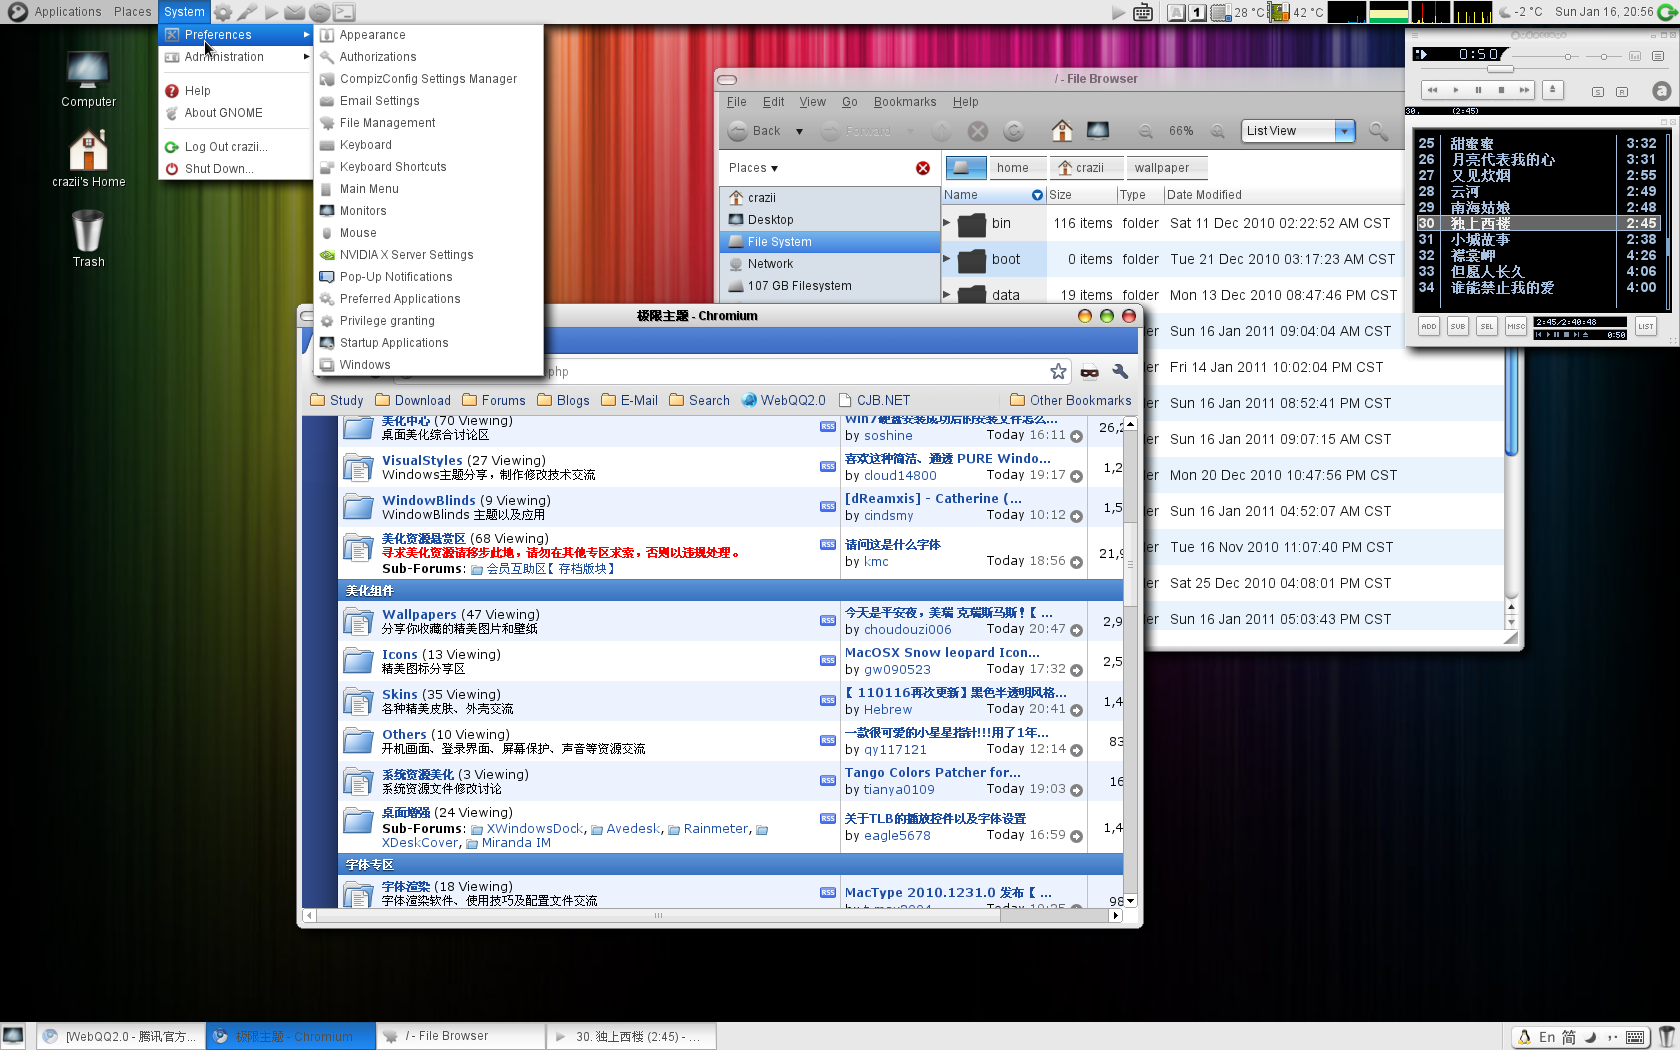Viewport: 1680px width, 1050px height.
Task: Open the Back history dropdown arrow
Action: coord(799,131)
